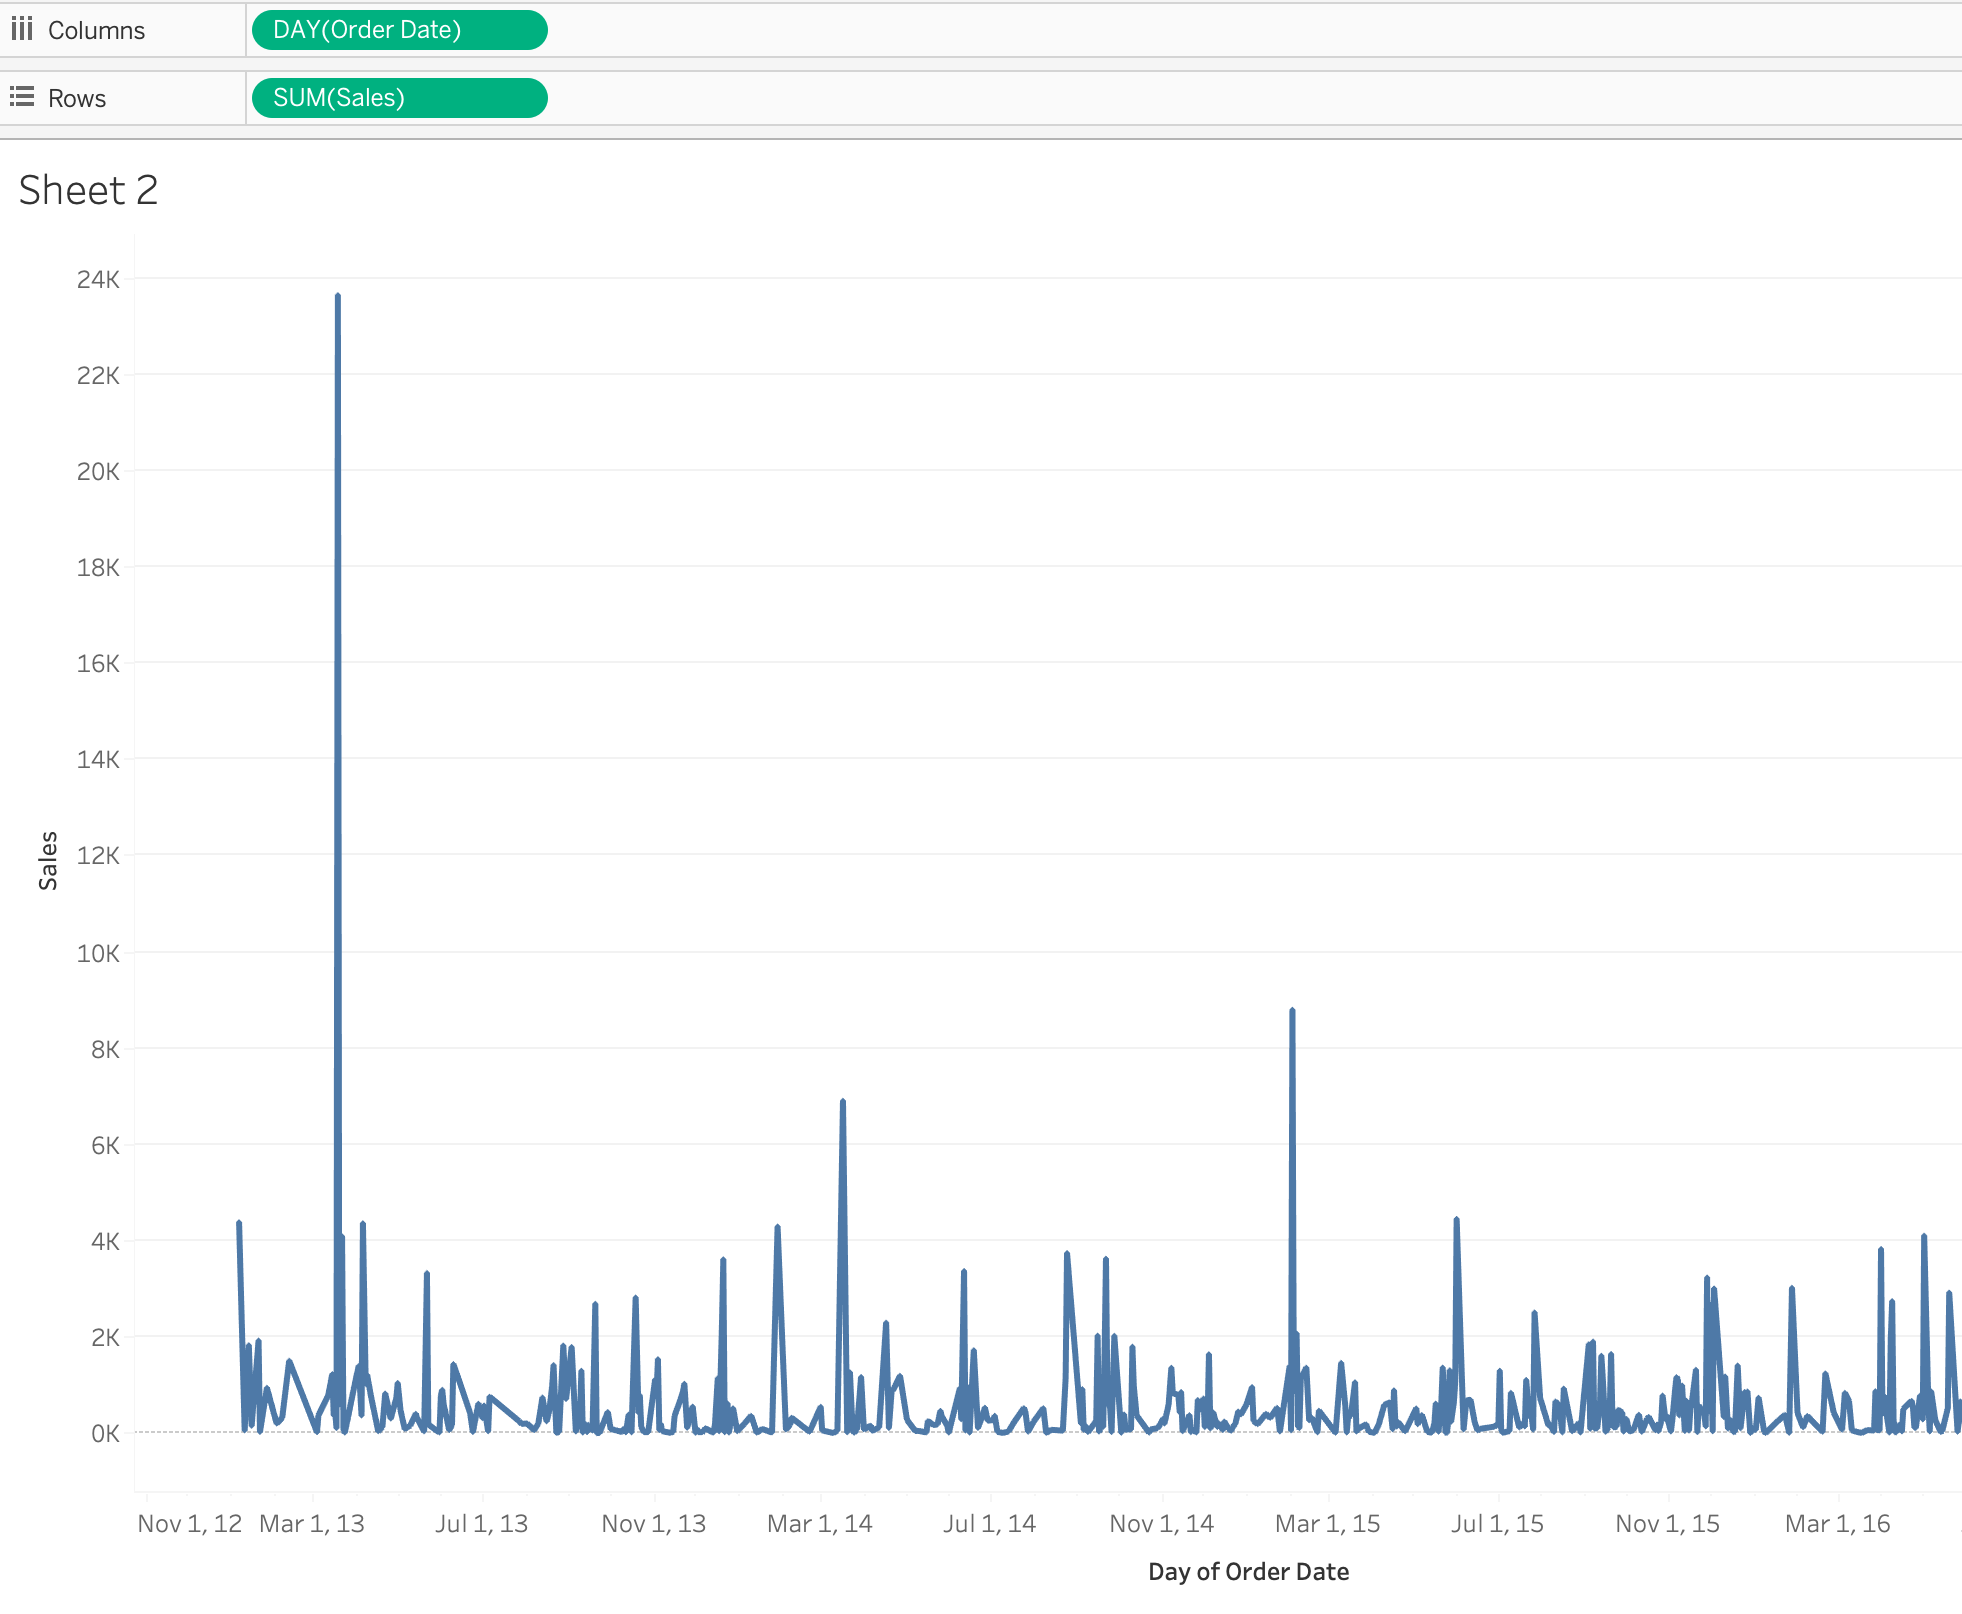This screenshot has height=1614, width=1962.
Task: Click the Columns shelf label
Action: click(96, 30)
